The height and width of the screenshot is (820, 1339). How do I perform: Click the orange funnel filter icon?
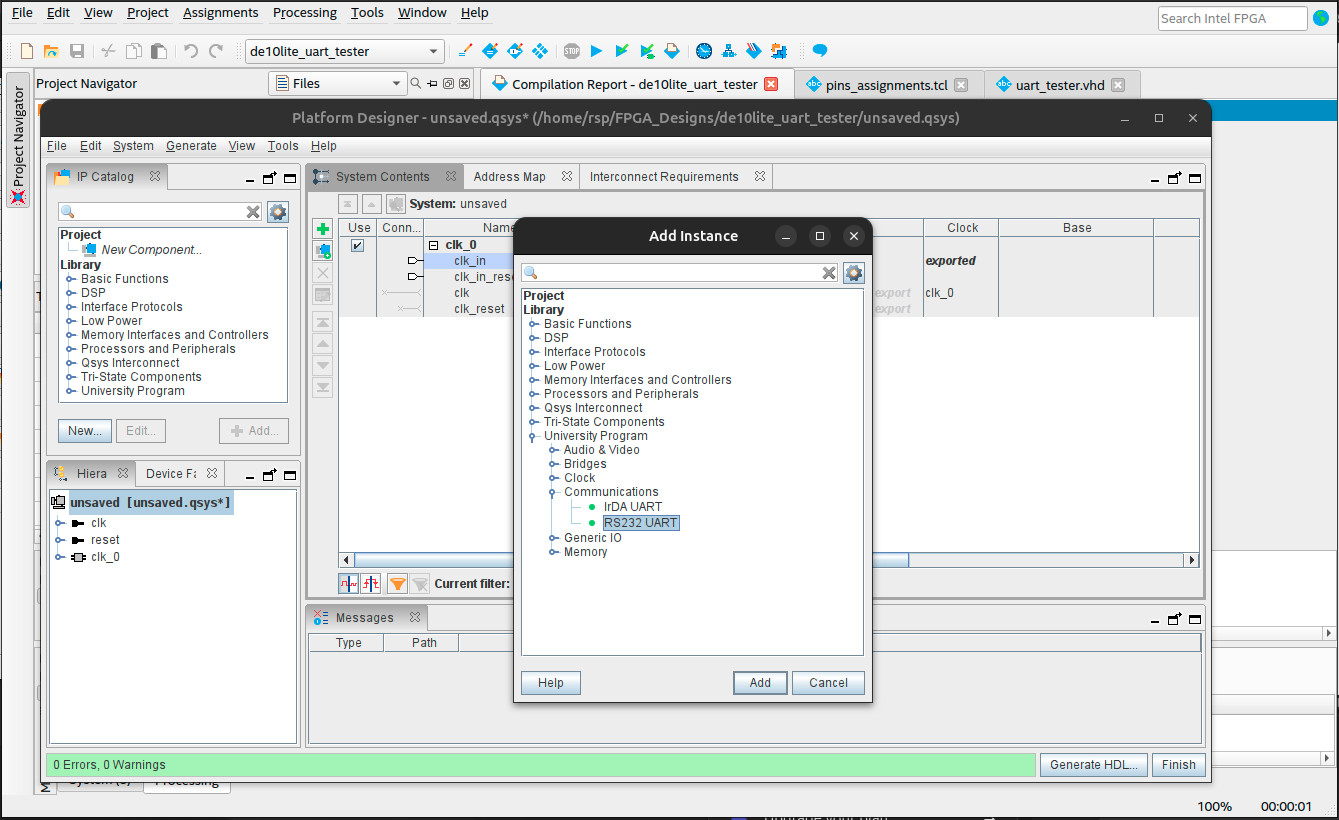[x=397, y=584]
